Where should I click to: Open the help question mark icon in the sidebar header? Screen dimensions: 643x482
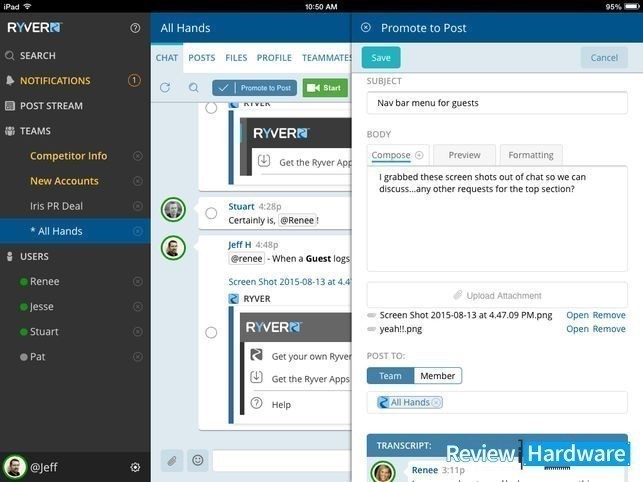tap(135, 28)
